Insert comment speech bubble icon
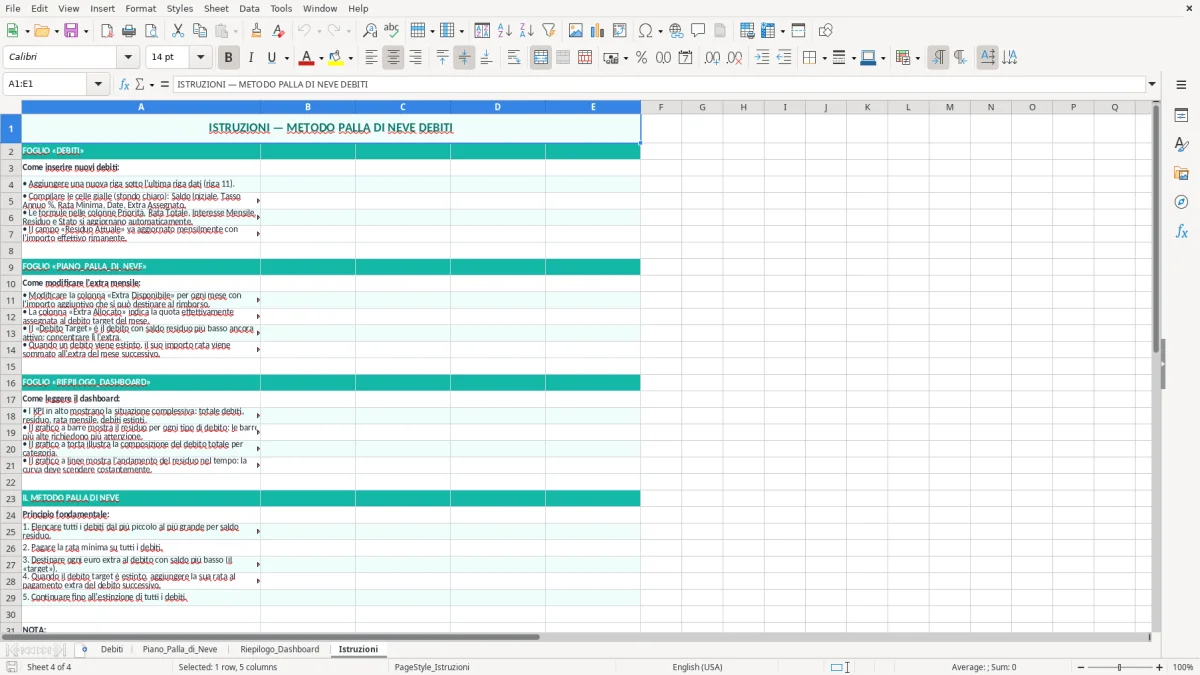Image resolution: width=1200 pixels, height=675 pixels. (x=698, y=31)
